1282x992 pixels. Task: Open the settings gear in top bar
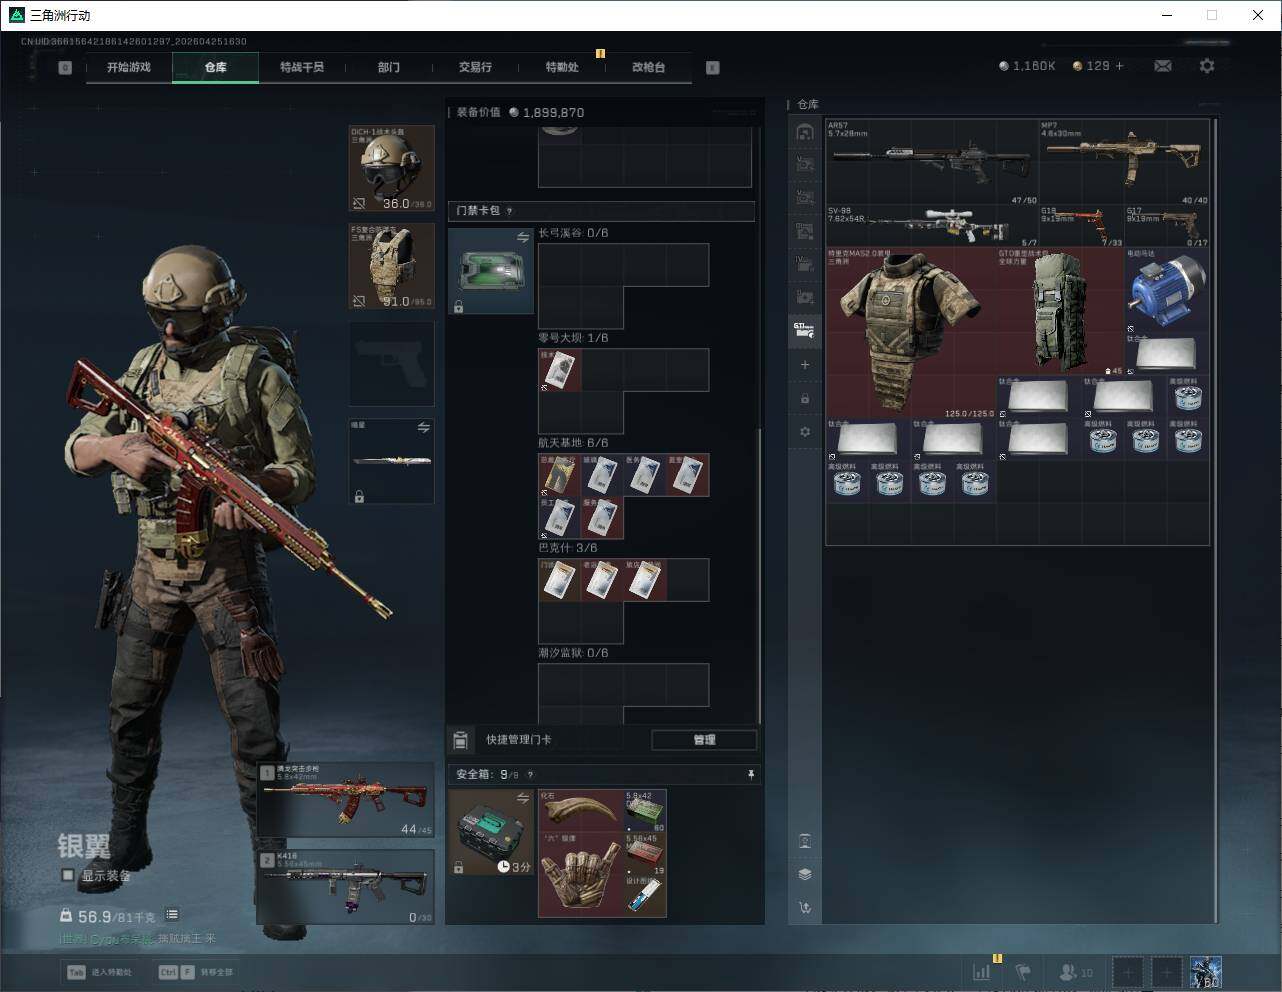pos(1207,66)
